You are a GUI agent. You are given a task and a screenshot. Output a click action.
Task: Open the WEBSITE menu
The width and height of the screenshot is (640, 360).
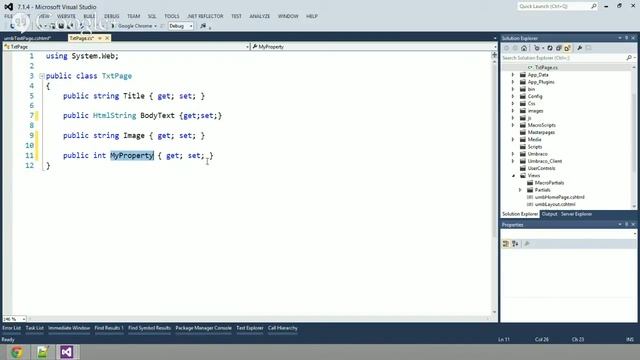[66, 16]
